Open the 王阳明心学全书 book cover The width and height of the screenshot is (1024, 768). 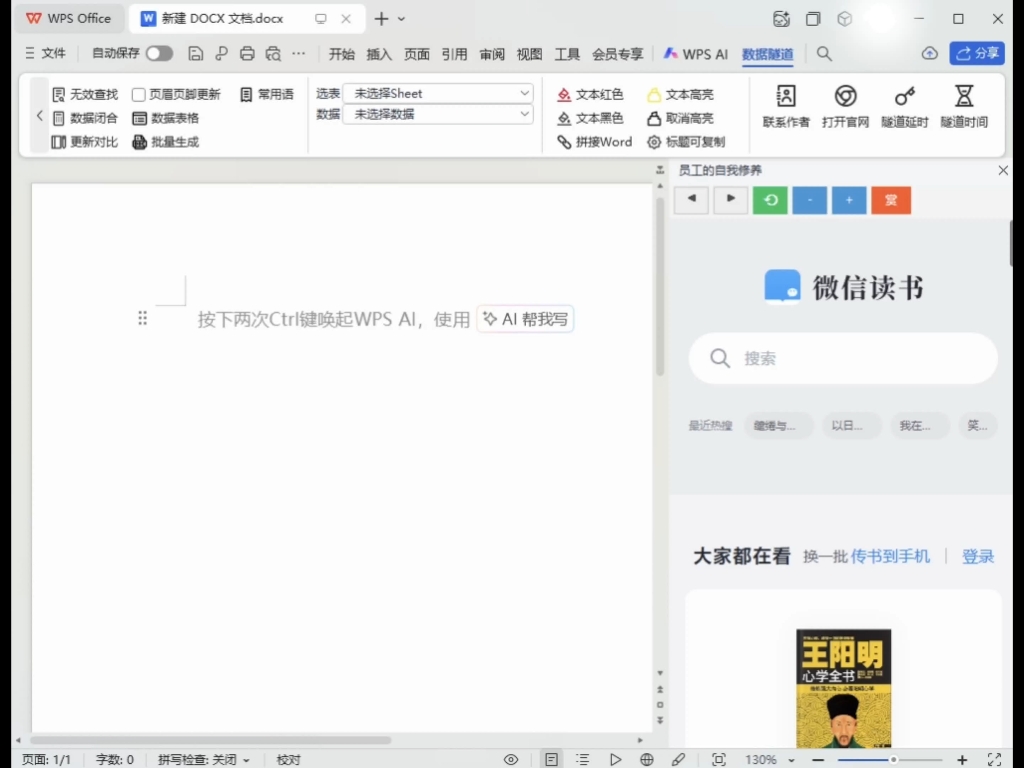(843, 688)
